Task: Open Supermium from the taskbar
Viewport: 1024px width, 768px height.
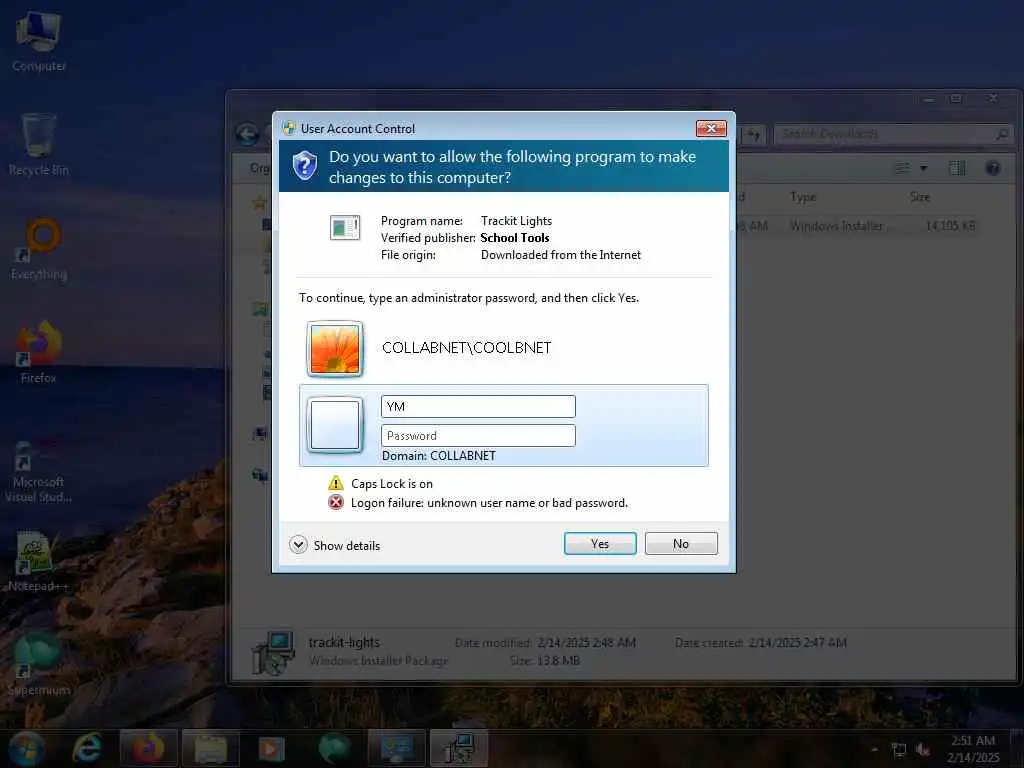Action: pyautogui.click(x=334, y=748)
